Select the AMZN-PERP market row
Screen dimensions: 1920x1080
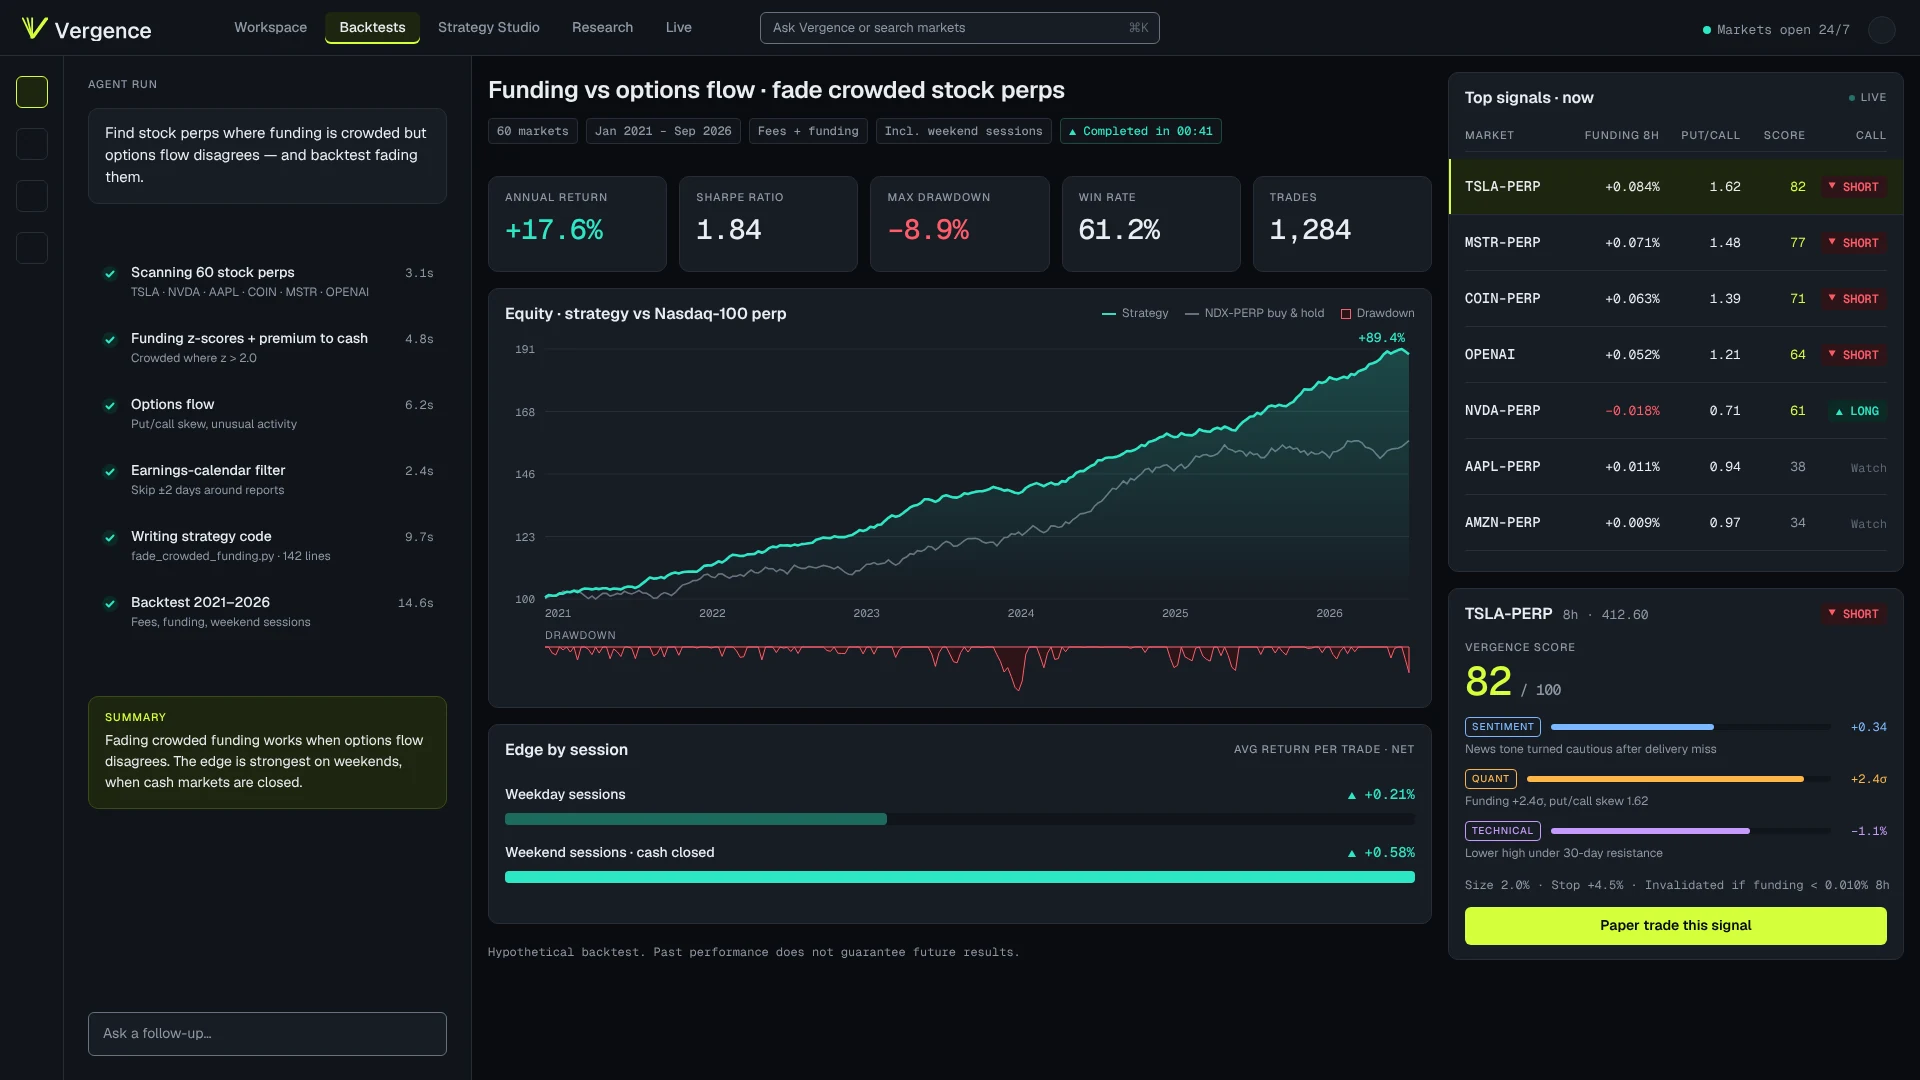tap(1675, 523)
